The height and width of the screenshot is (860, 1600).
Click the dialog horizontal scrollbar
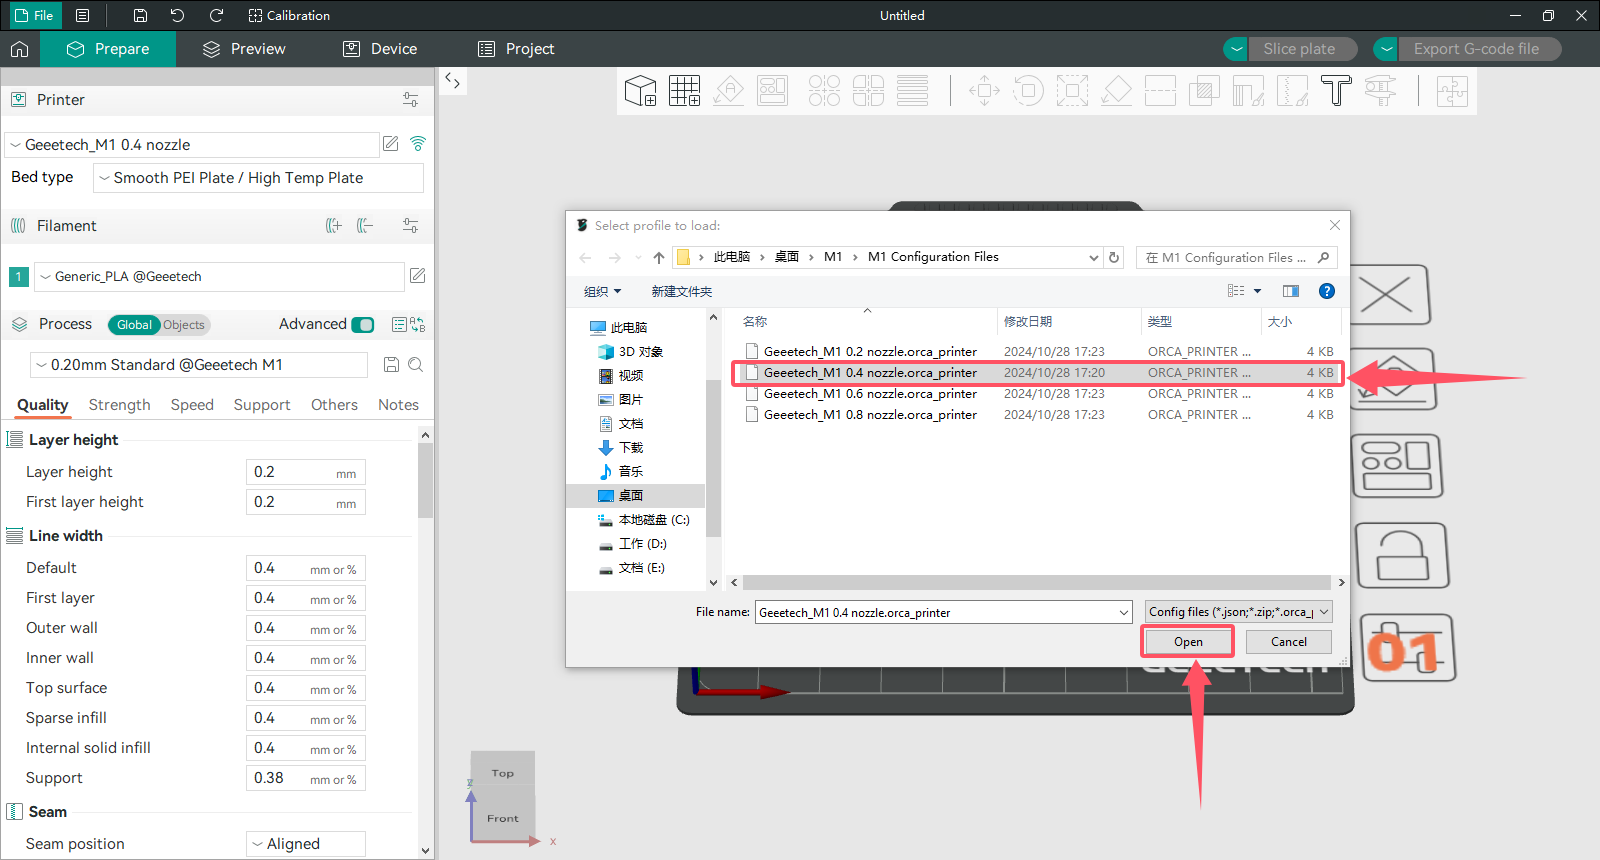1037,582
